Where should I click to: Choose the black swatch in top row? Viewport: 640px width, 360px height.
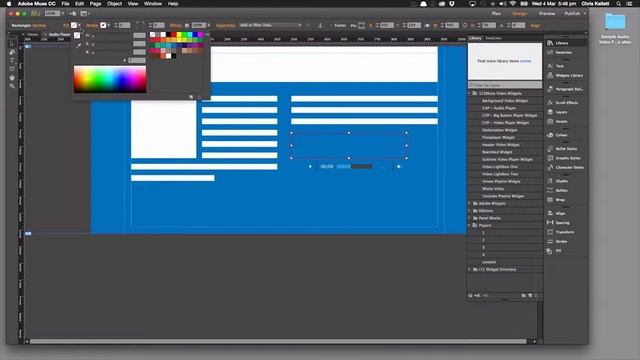point(169,35)
